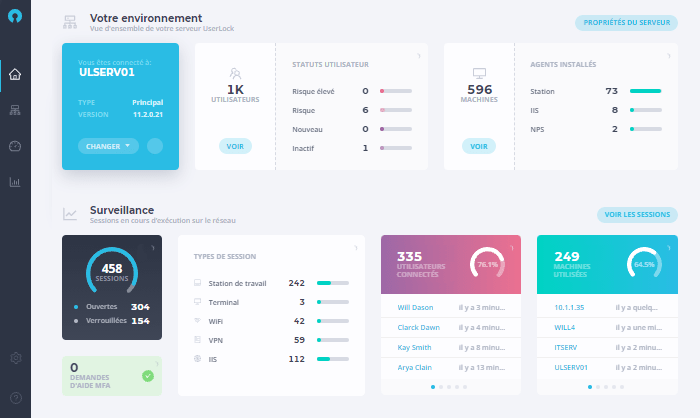Click the UserLock logo in the sidebar
This screenshot has width=700, height=418.
(x=15, y=17)
